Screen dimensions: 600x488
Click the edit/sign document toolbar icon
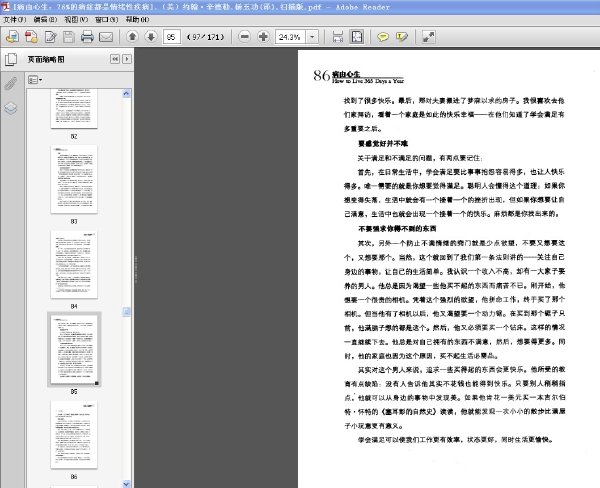point(50,37)
